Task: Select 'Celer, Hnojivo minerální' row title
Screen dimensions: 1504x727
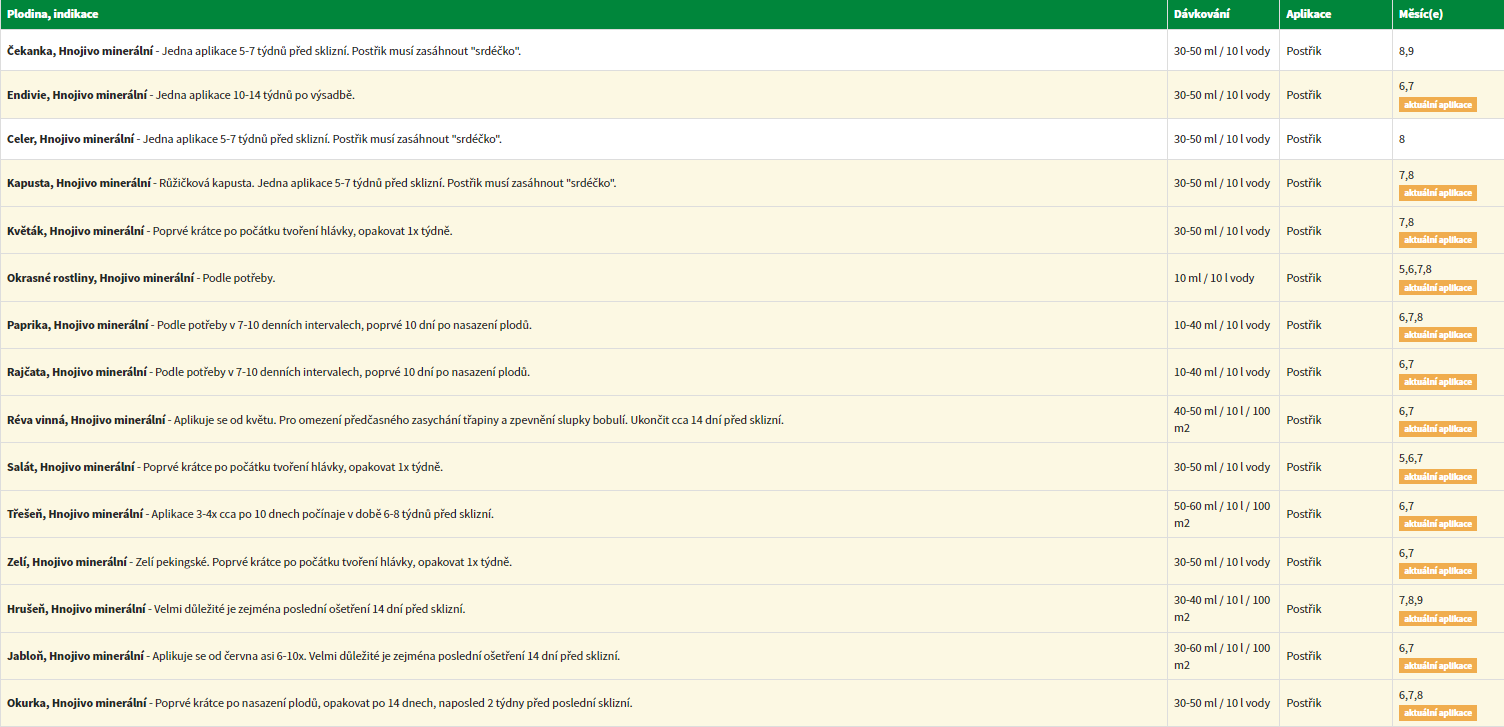Action: tap(71, 139)
